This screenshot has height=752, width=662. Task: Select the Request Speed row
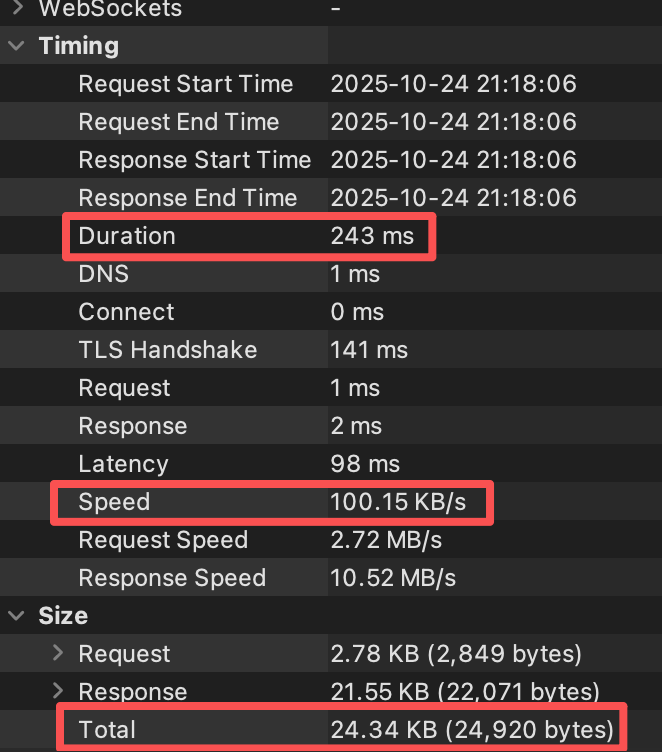pos(162,540)
